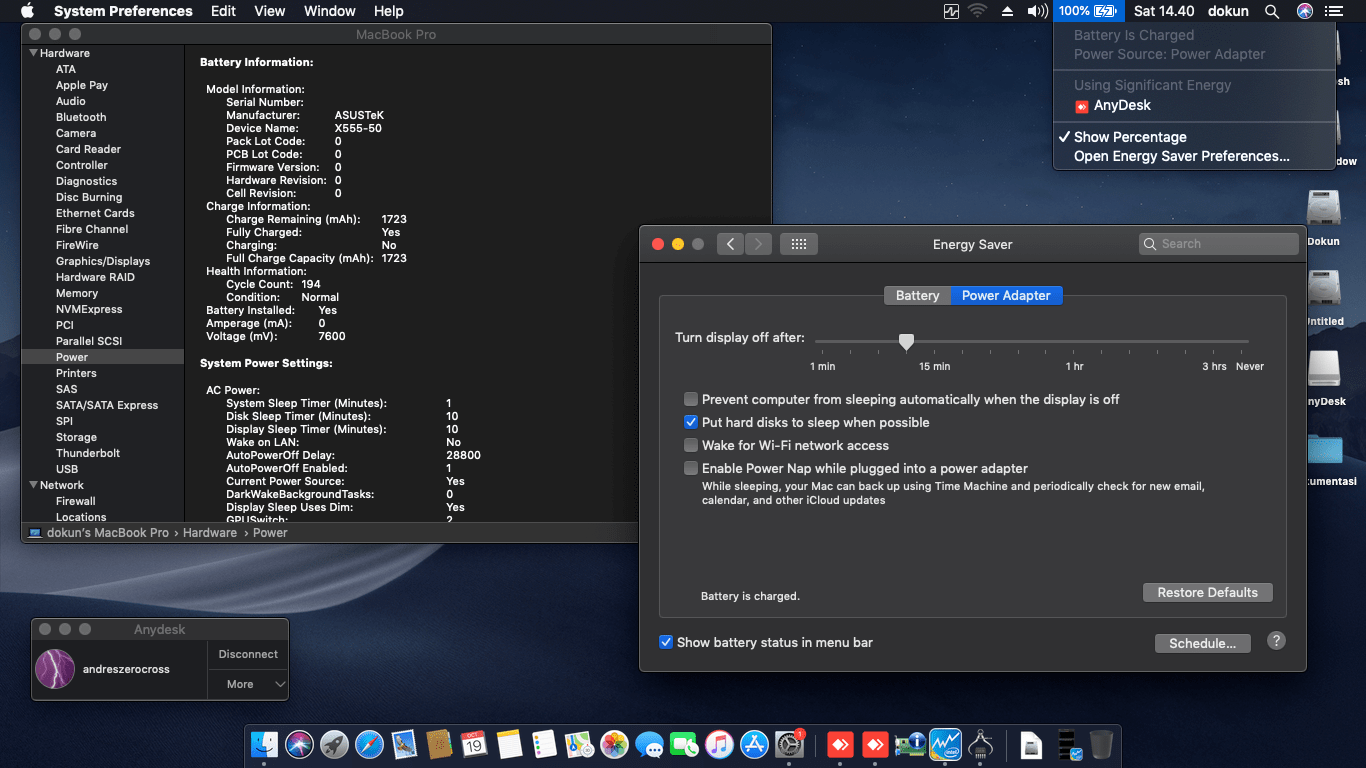The height and width of the screenshot is (768, 1366).
Task: Enable Prevent computer from sleeping automatically
Action: [691, 399]
